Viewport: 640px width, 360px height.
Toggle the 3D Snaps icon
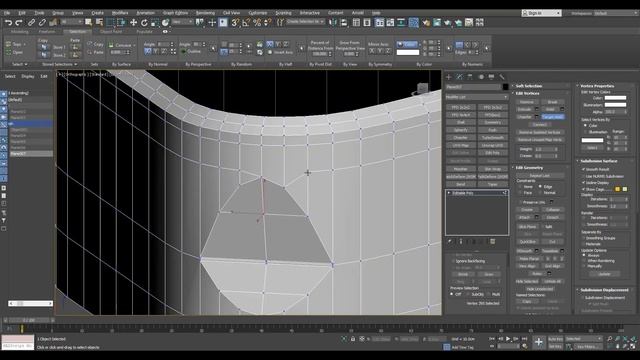(x=235, y=23)
